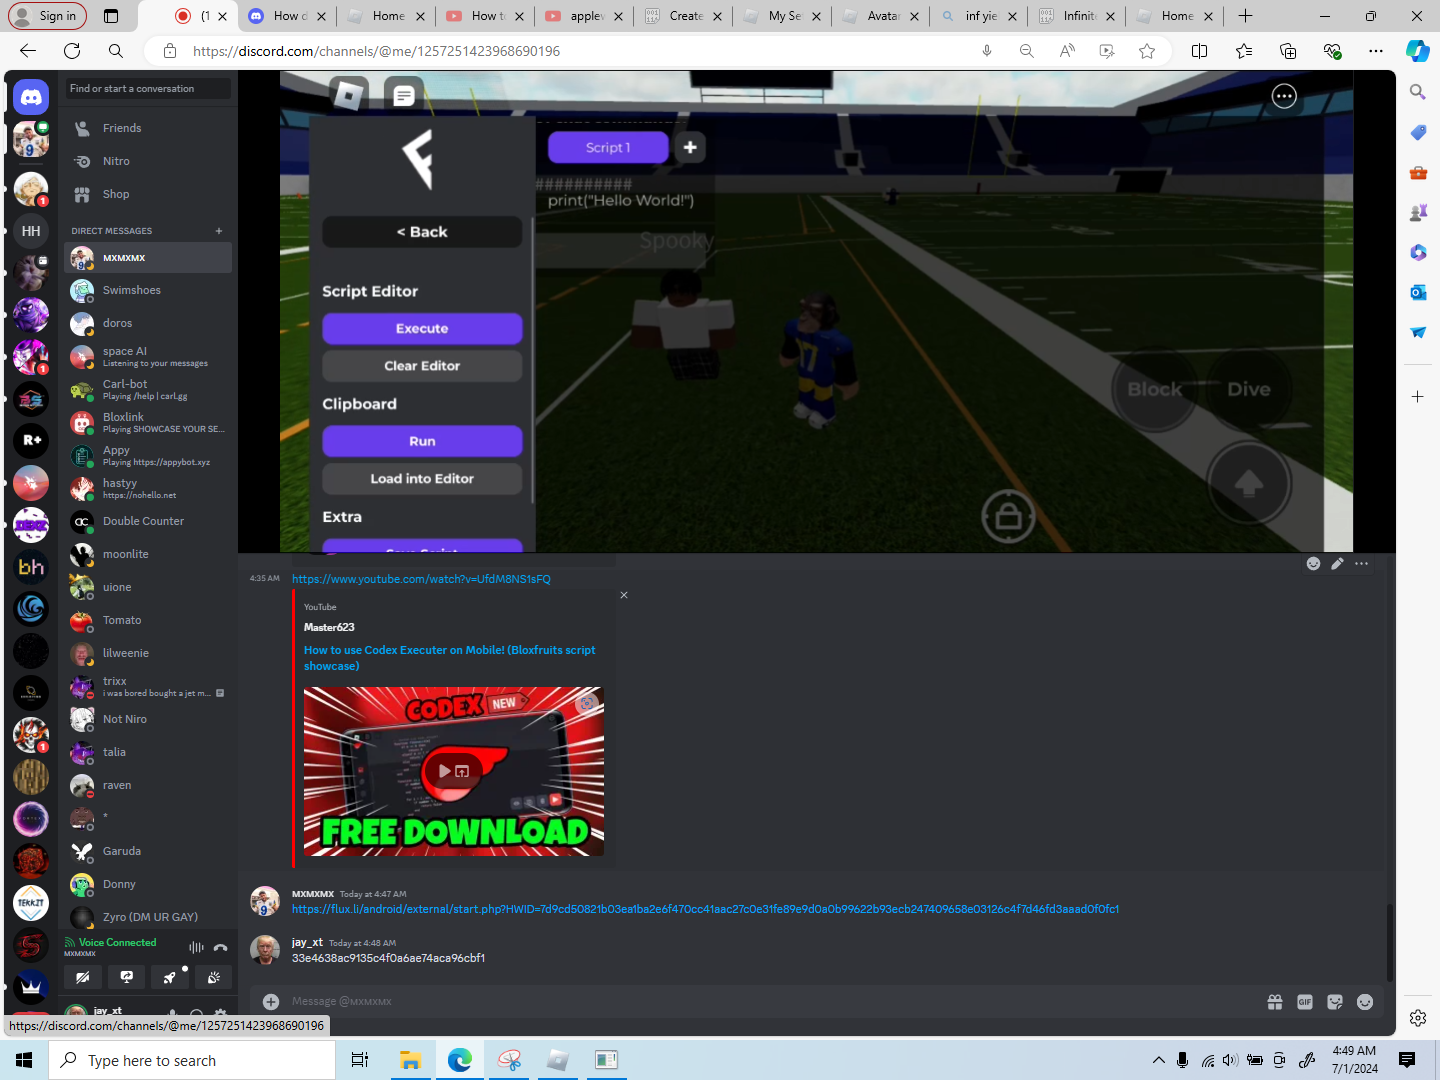
Task: Open the bh server icon
Action: point(31,567)
